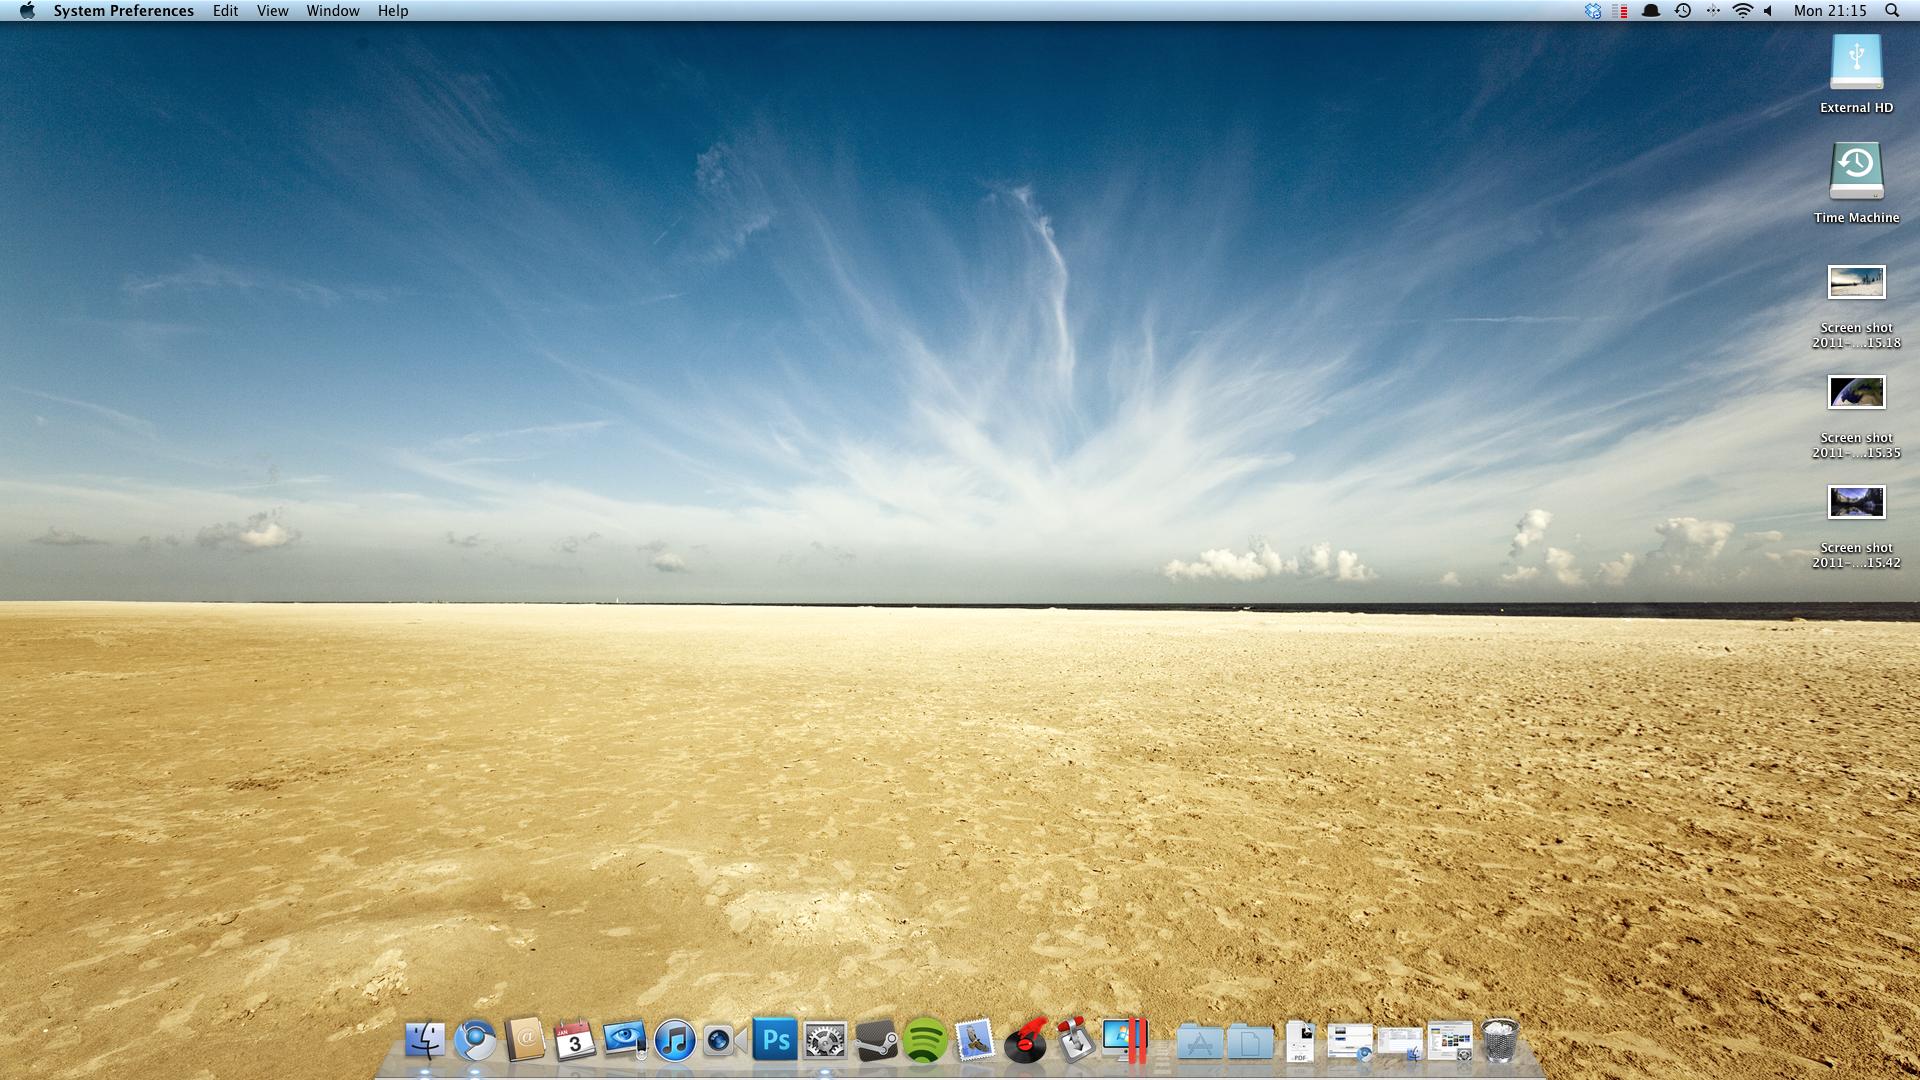
Task: Open the Window menu
Action: click(332, 11)
